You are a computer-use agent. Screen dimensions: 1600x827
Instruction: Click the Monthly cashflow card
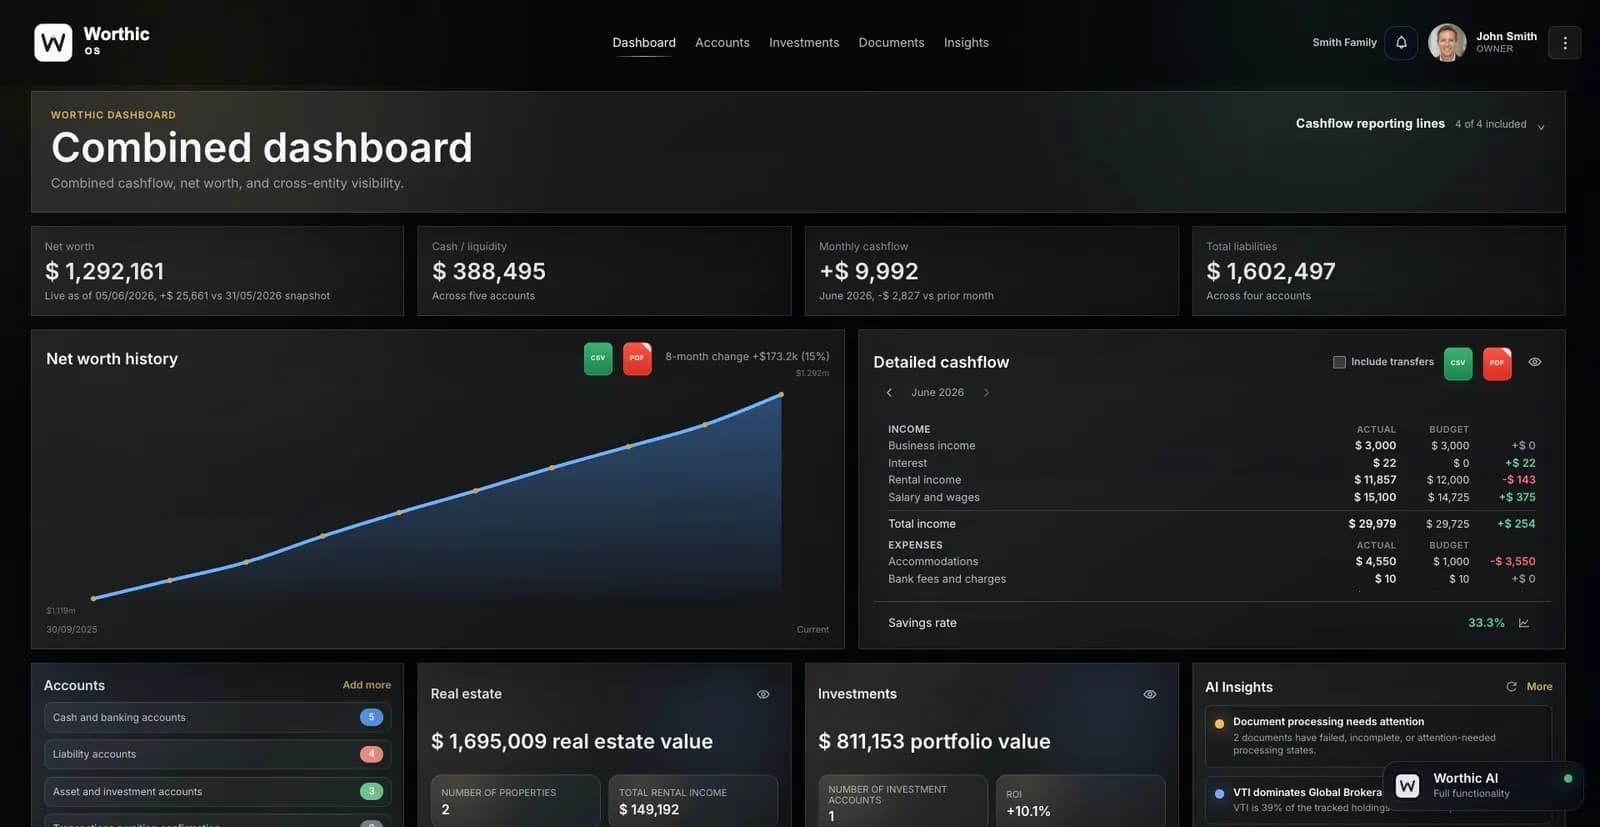(x=992, y=271)
